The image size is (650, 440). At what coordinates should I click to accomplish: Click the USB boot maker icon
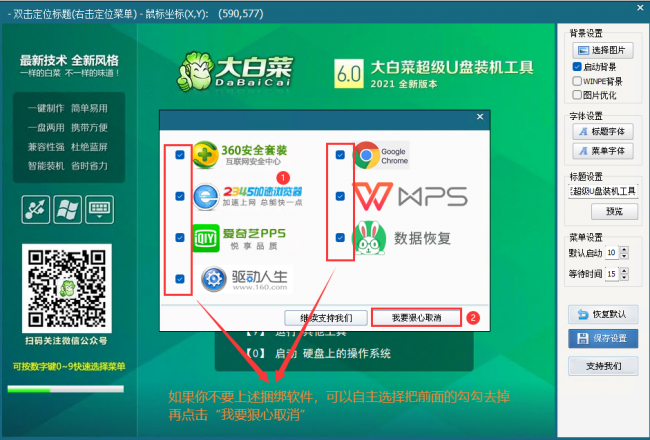coord(36,209)
